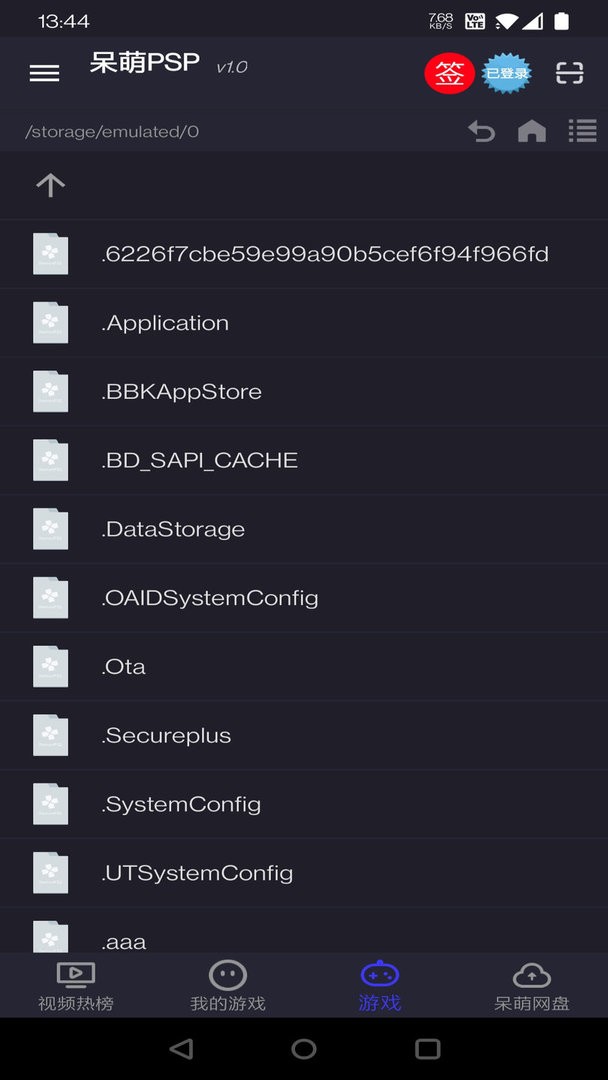The image size is (608, 1080).
Task: Open the 呆萌网盘 cloud tab
Action: coord(532,985)
